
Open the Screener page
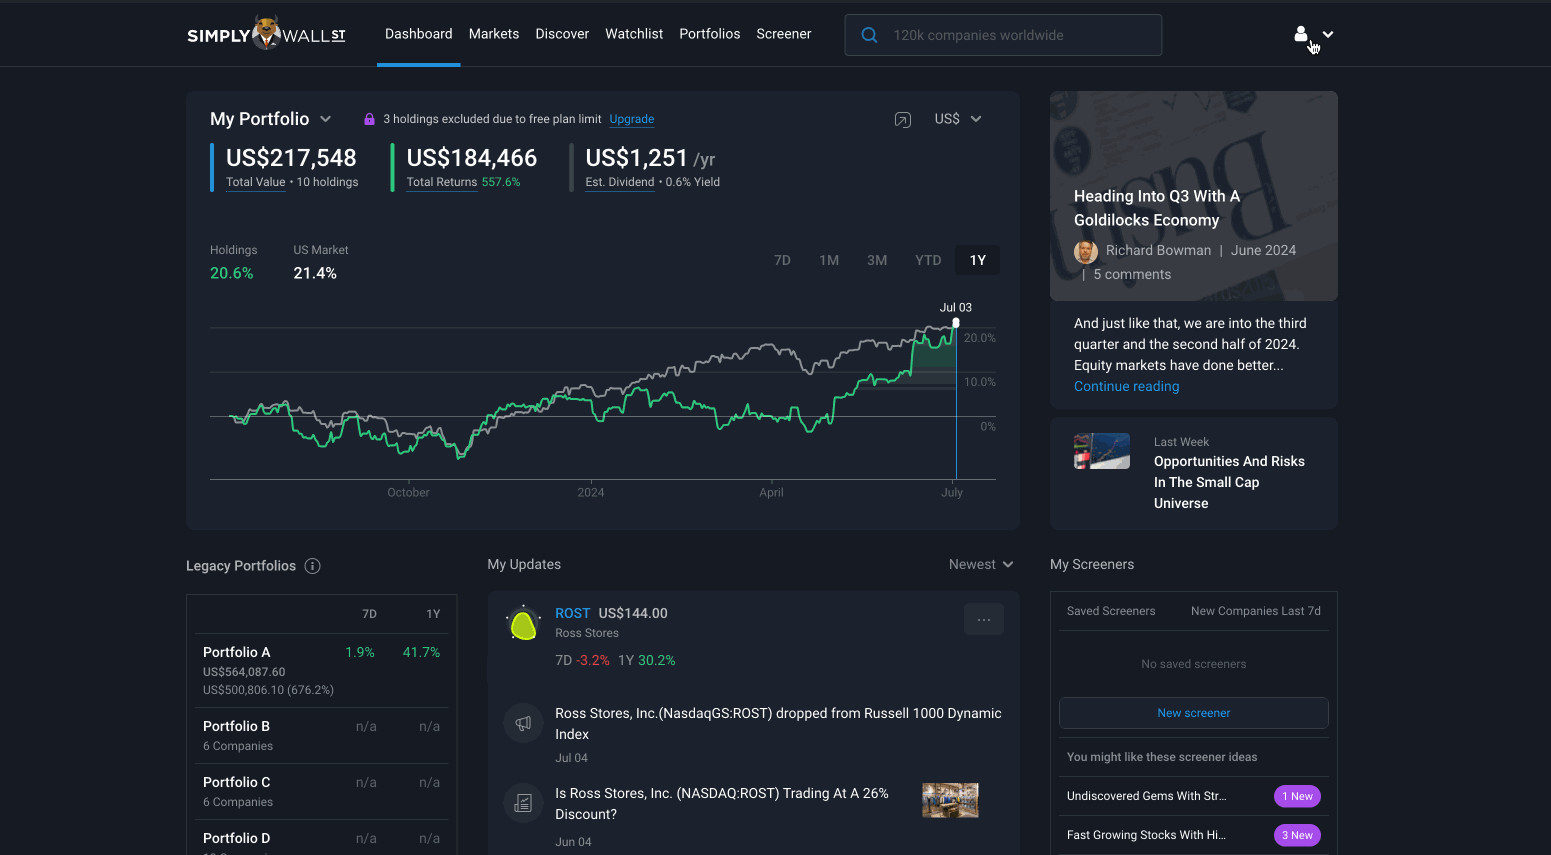pos(784,34)
